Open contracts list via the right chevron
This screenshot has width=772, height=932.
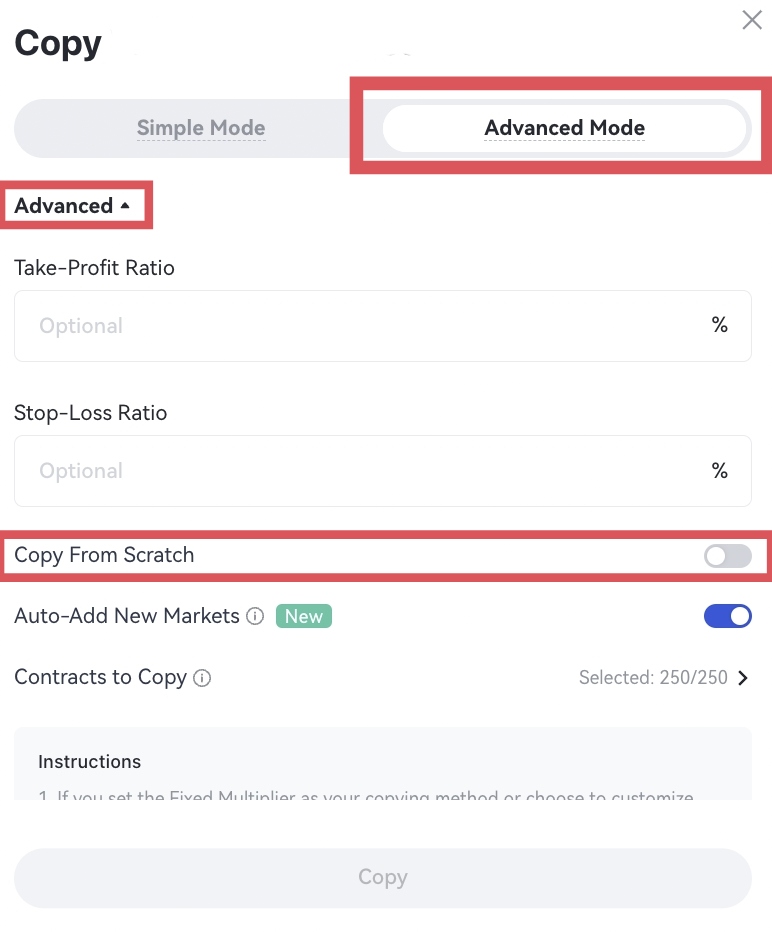743,678
